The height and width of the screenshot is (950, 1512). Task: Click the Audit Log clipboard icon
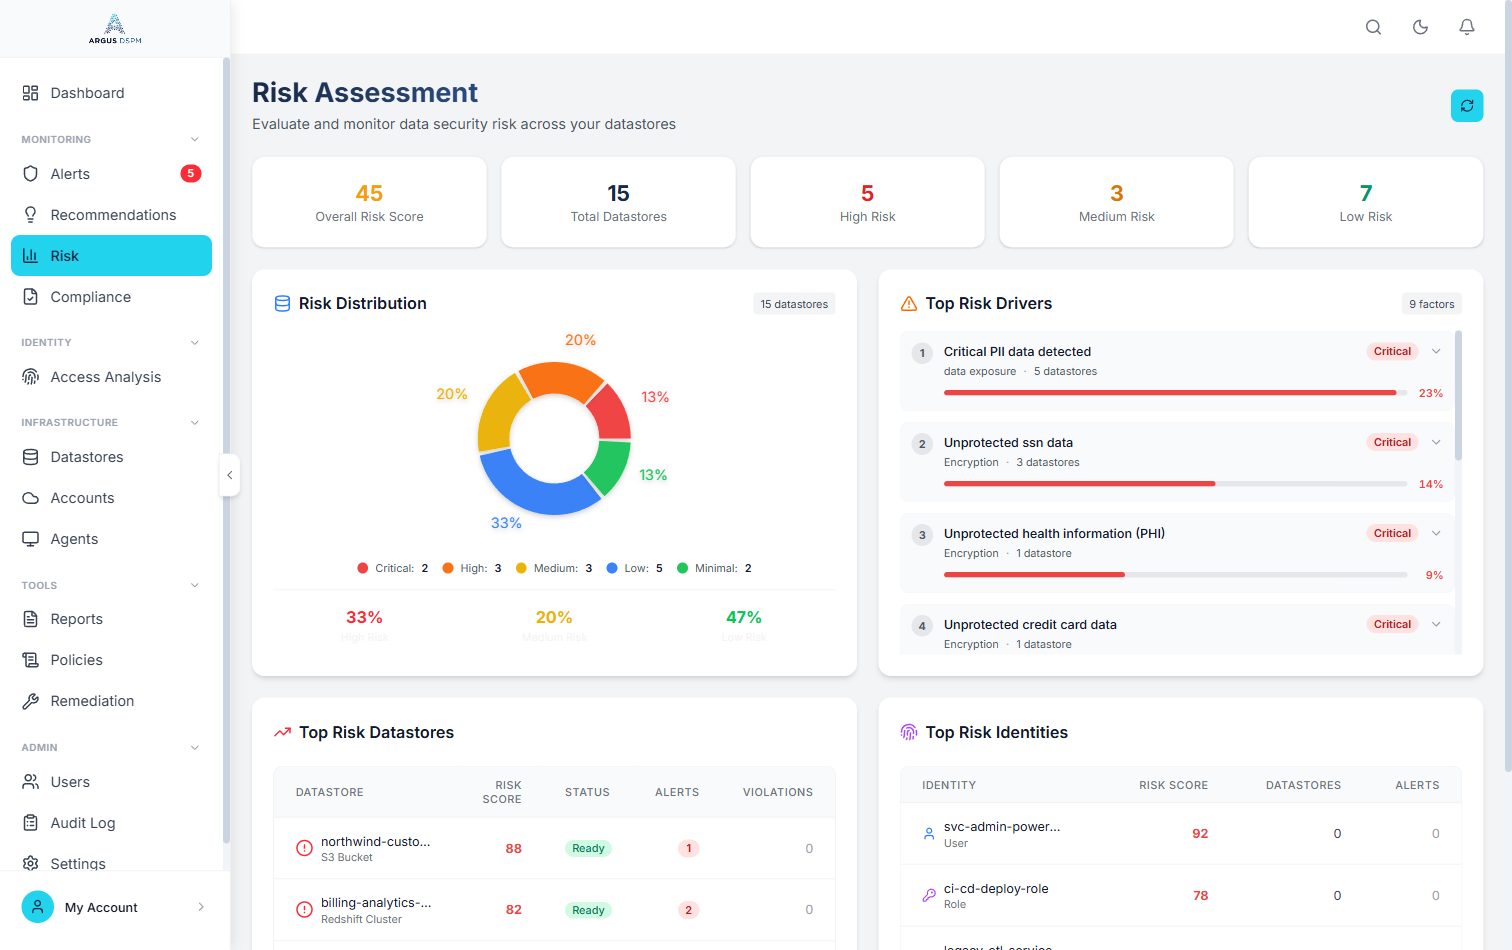coord(31,823)
